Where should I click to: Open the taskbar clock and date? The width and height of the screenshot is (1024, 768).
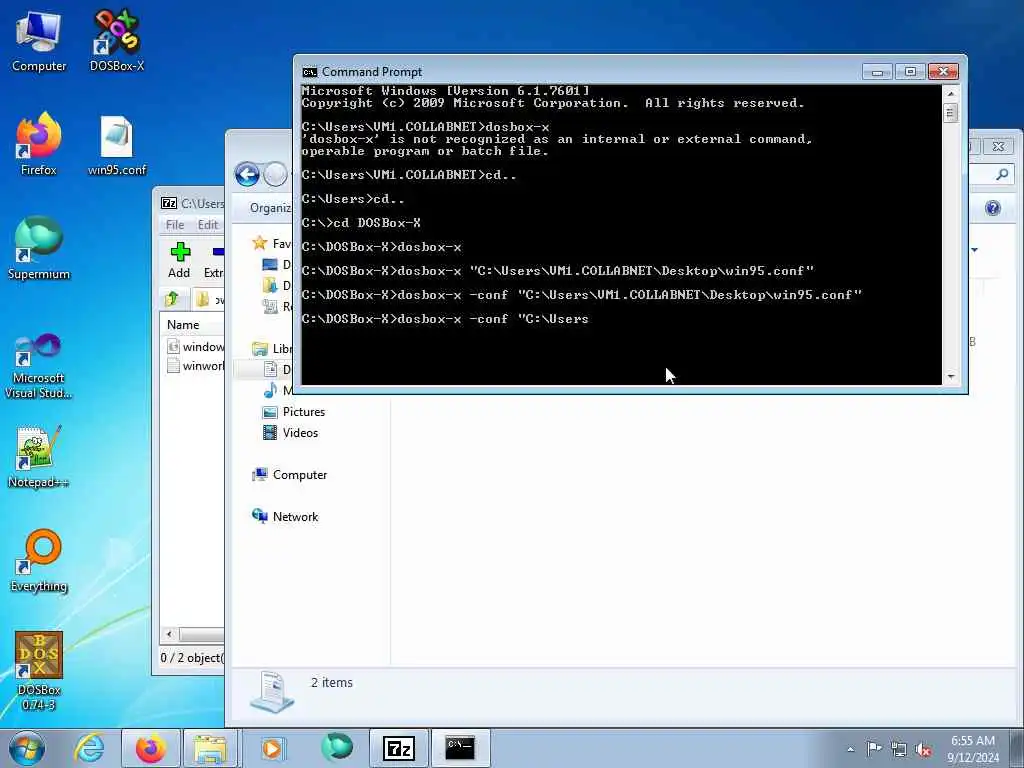(x=972, y=749)
